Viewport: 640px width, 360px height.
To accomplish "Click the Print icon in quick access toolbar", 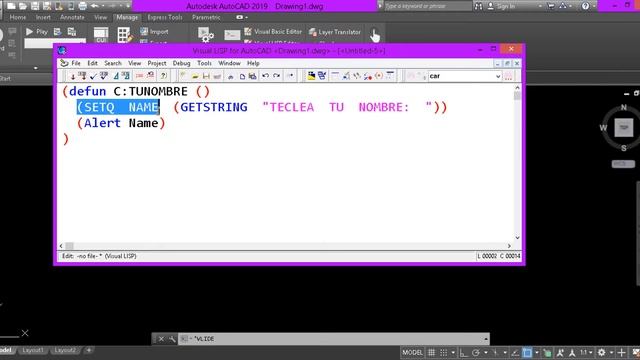I will (x=82, y=6).
